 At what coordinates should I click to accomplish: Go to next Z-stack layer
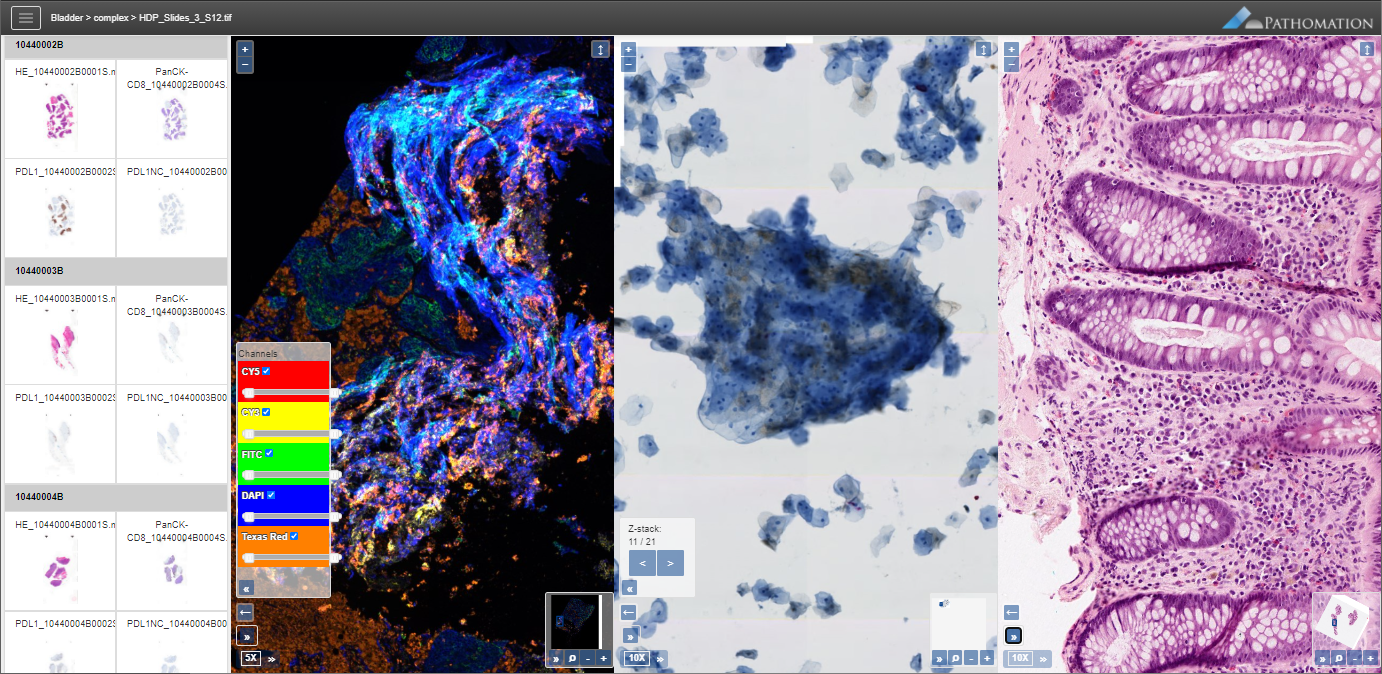pos(671,563)
